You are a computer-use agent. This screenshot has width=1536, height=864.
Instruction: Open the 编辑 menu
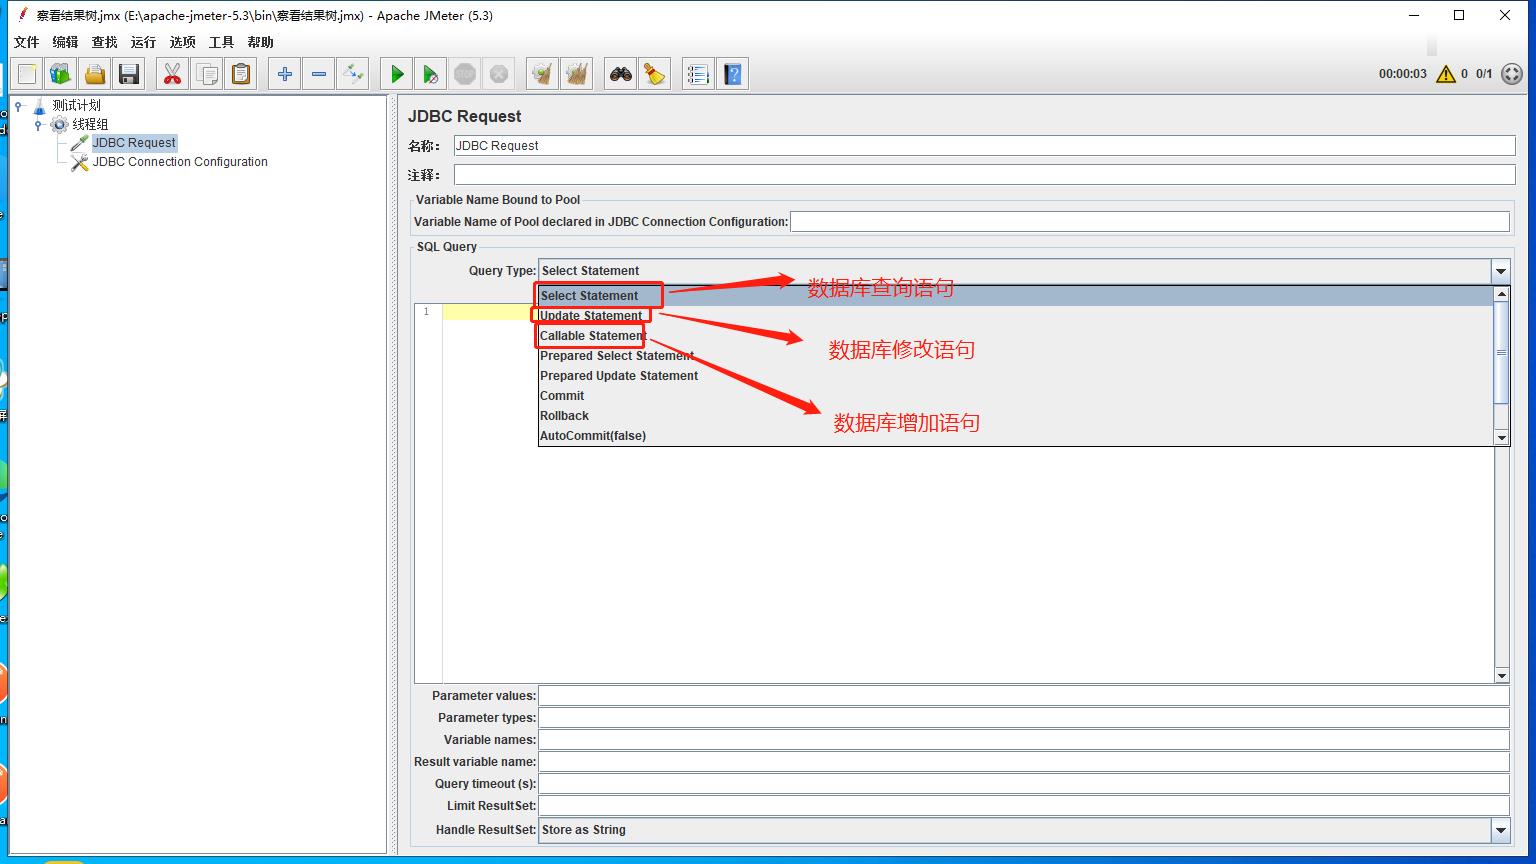coord(65,42)
